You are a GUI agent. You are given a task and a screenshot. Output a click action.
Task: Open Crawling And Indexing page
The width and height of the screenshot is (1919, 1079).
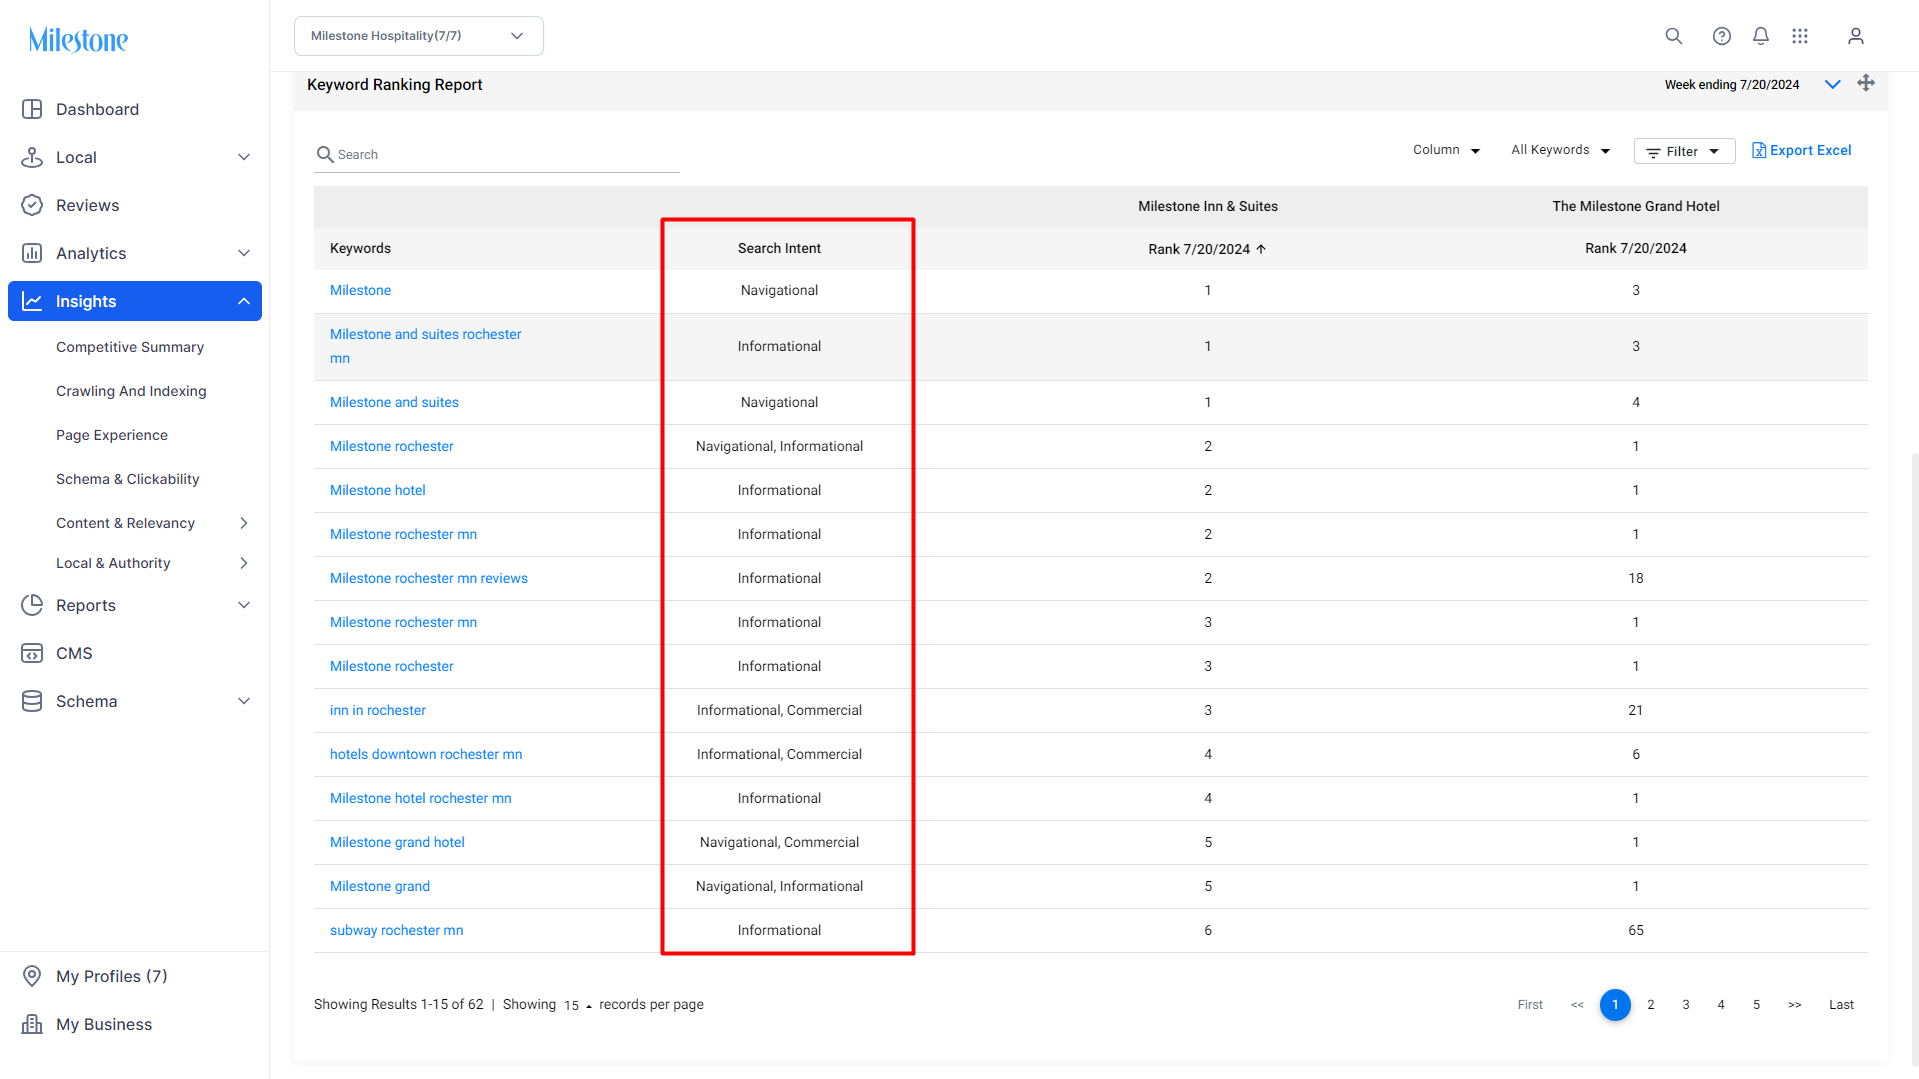(x=131, y=391)
